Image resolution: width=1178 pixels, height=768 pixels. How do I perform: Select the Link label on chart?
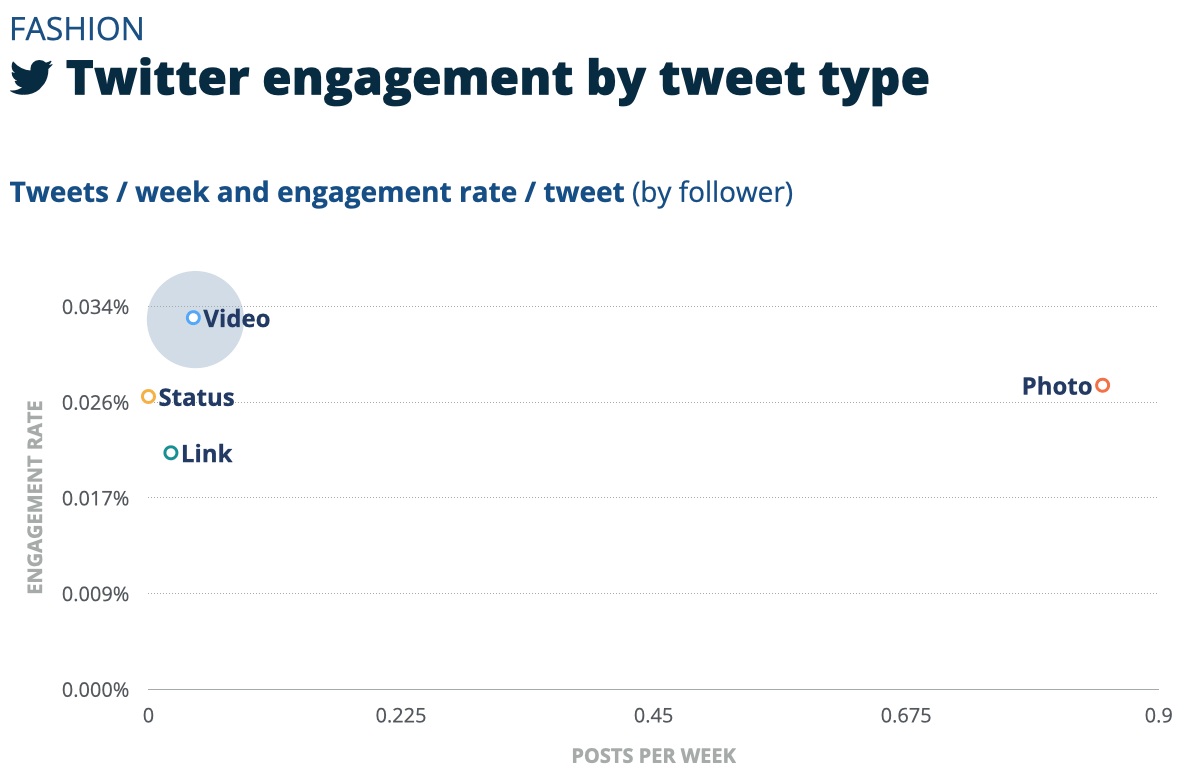(x=207, y=454)
